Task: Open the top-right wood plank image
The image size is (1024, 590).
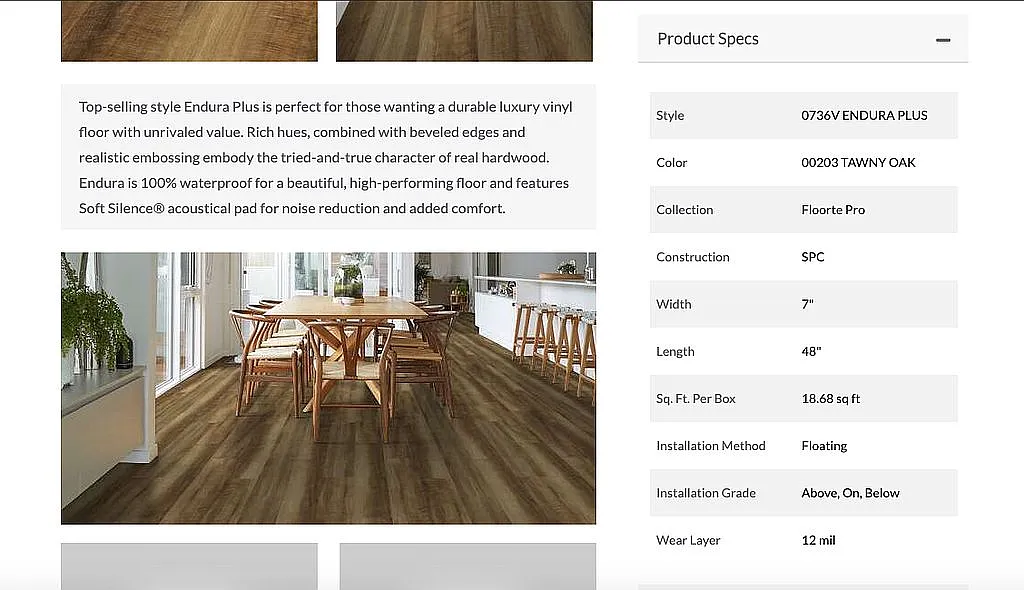Action: (464, 31)
